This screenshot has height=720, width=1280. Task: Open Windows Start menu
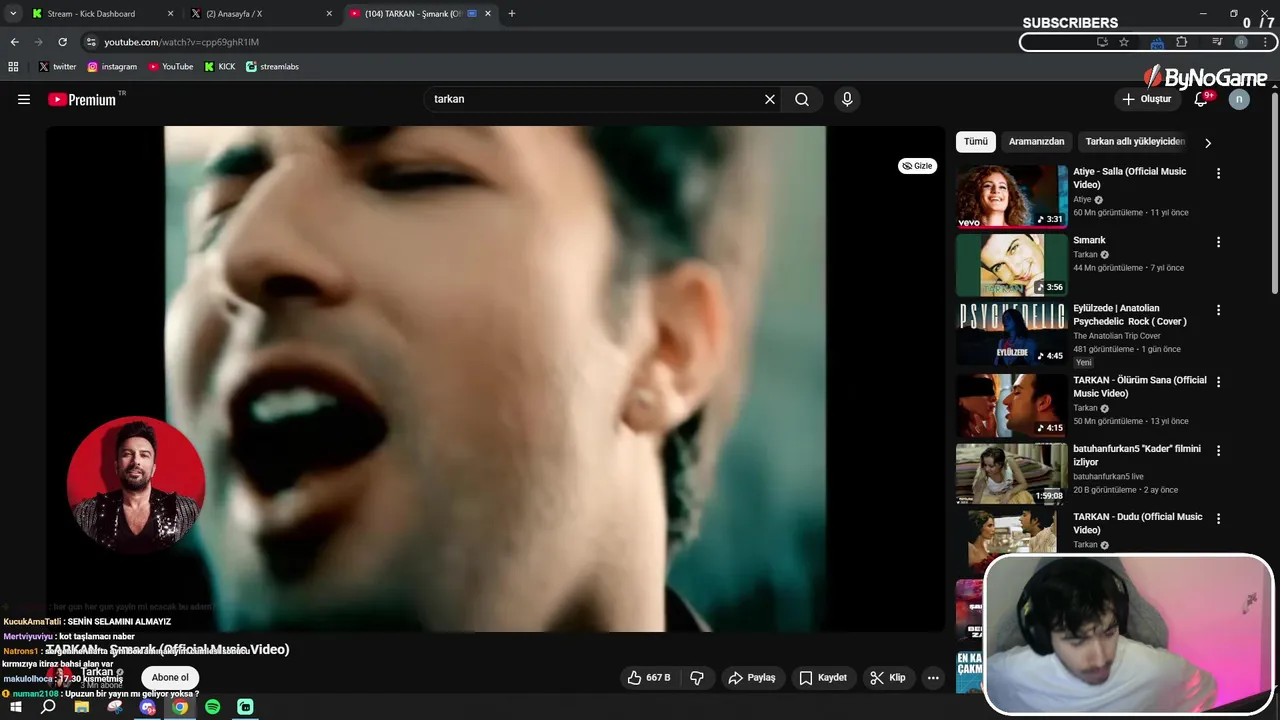click(x=16, y=707)
